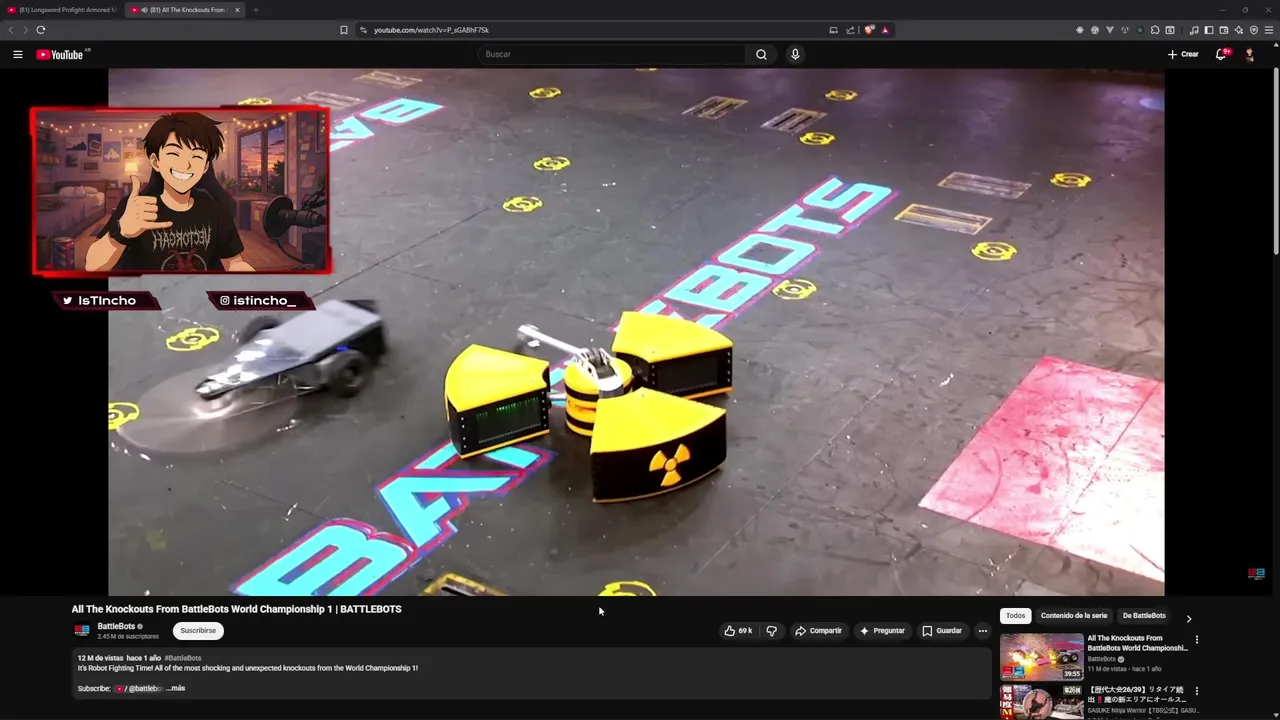Bookmark this page icon

(x=344, y=30)
